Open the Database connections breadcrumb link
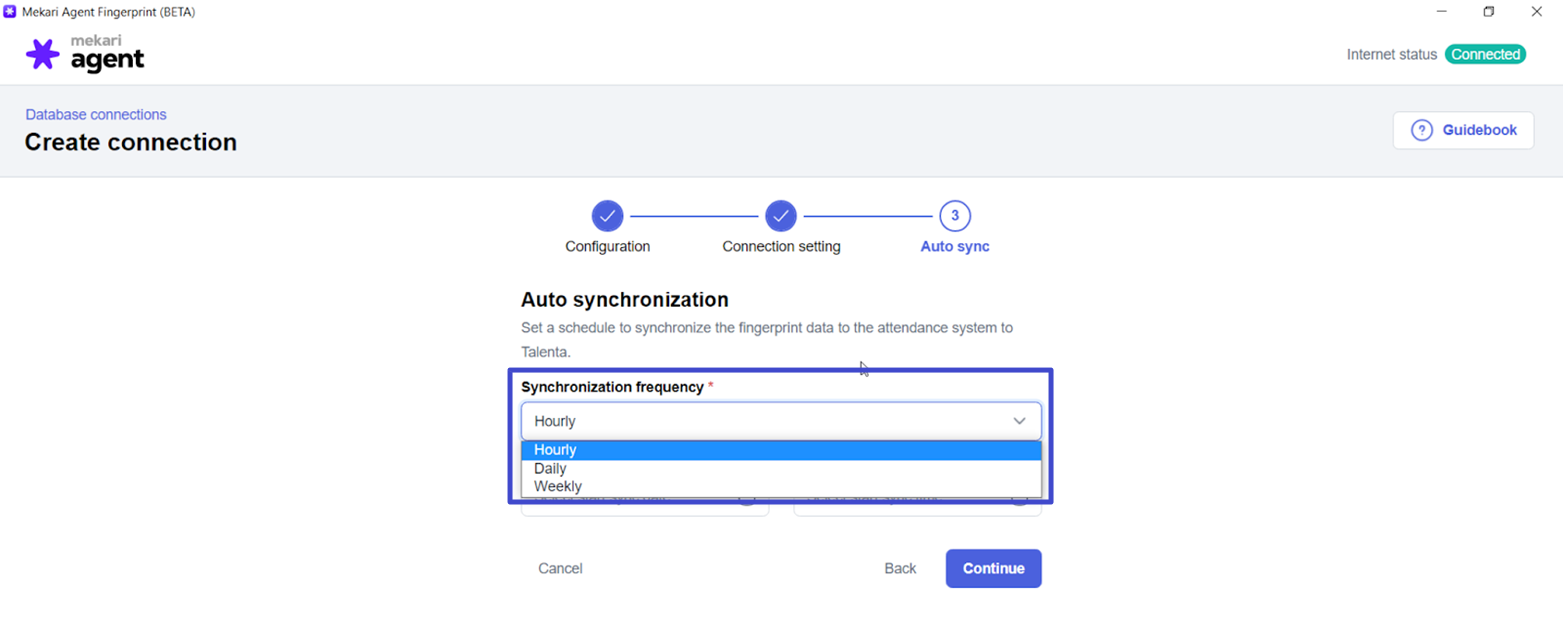 point(96,115)
